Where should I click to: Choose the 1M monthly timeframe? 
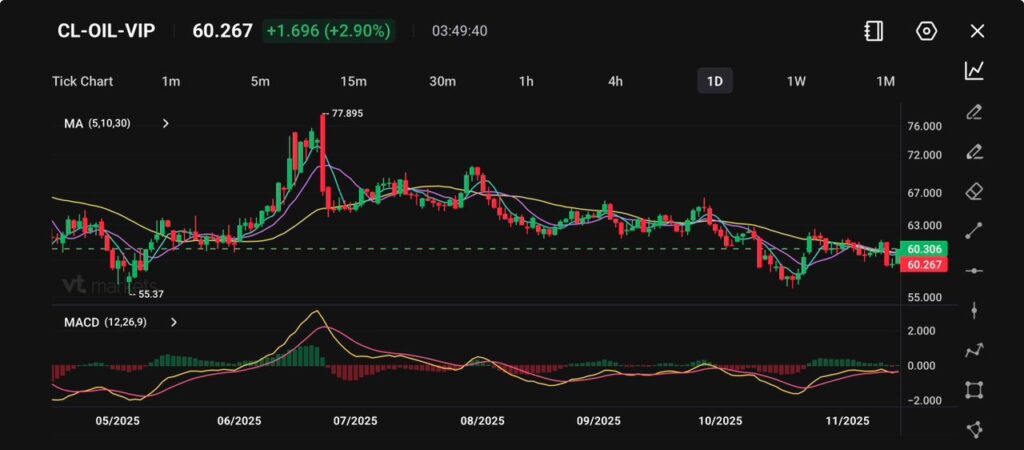click(885, 81)
